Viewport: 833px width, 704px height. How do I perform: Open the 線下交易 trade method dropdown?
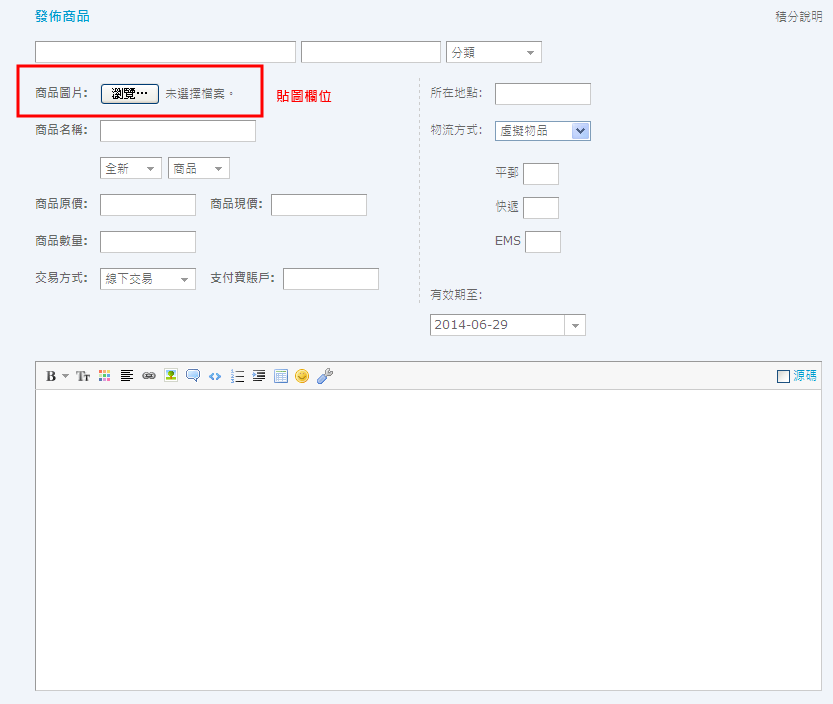click(148, 279)
